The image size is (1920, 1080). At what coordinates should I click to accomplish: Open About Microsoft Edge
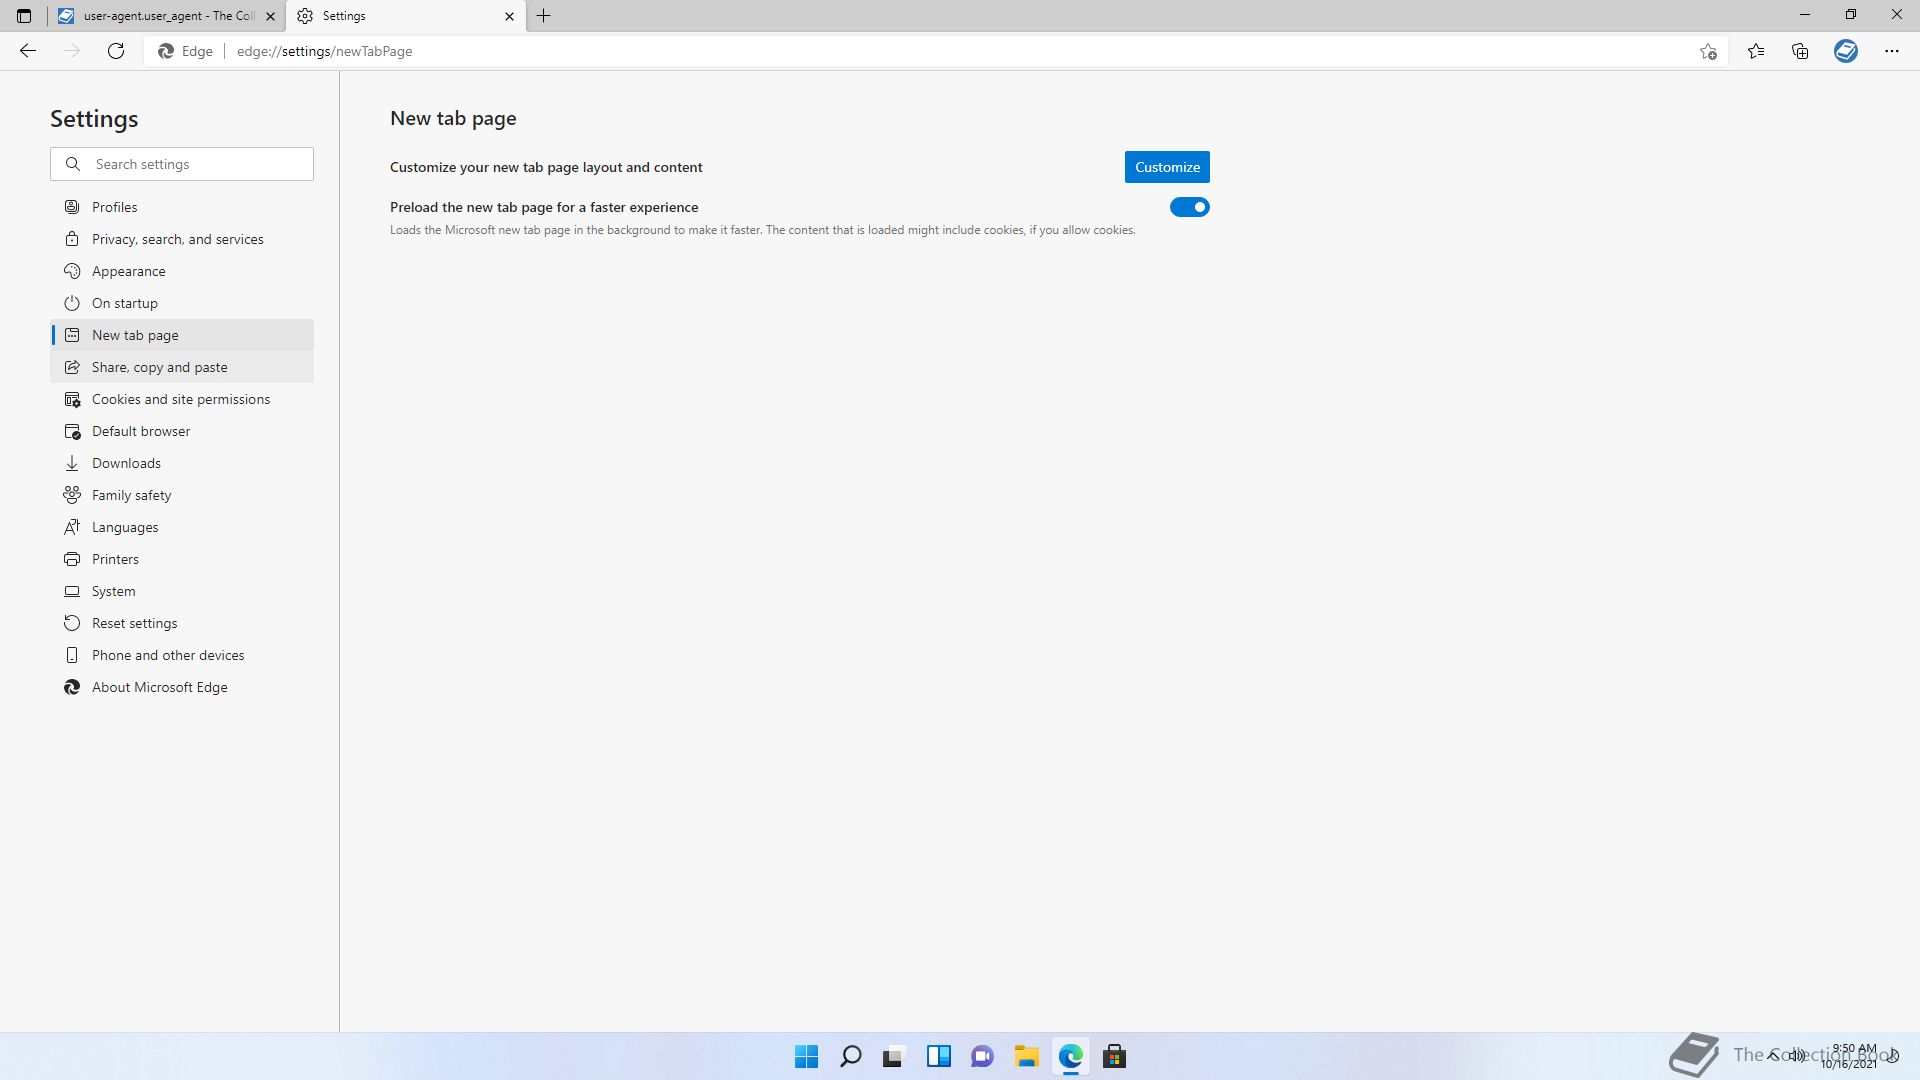[182, 687]
